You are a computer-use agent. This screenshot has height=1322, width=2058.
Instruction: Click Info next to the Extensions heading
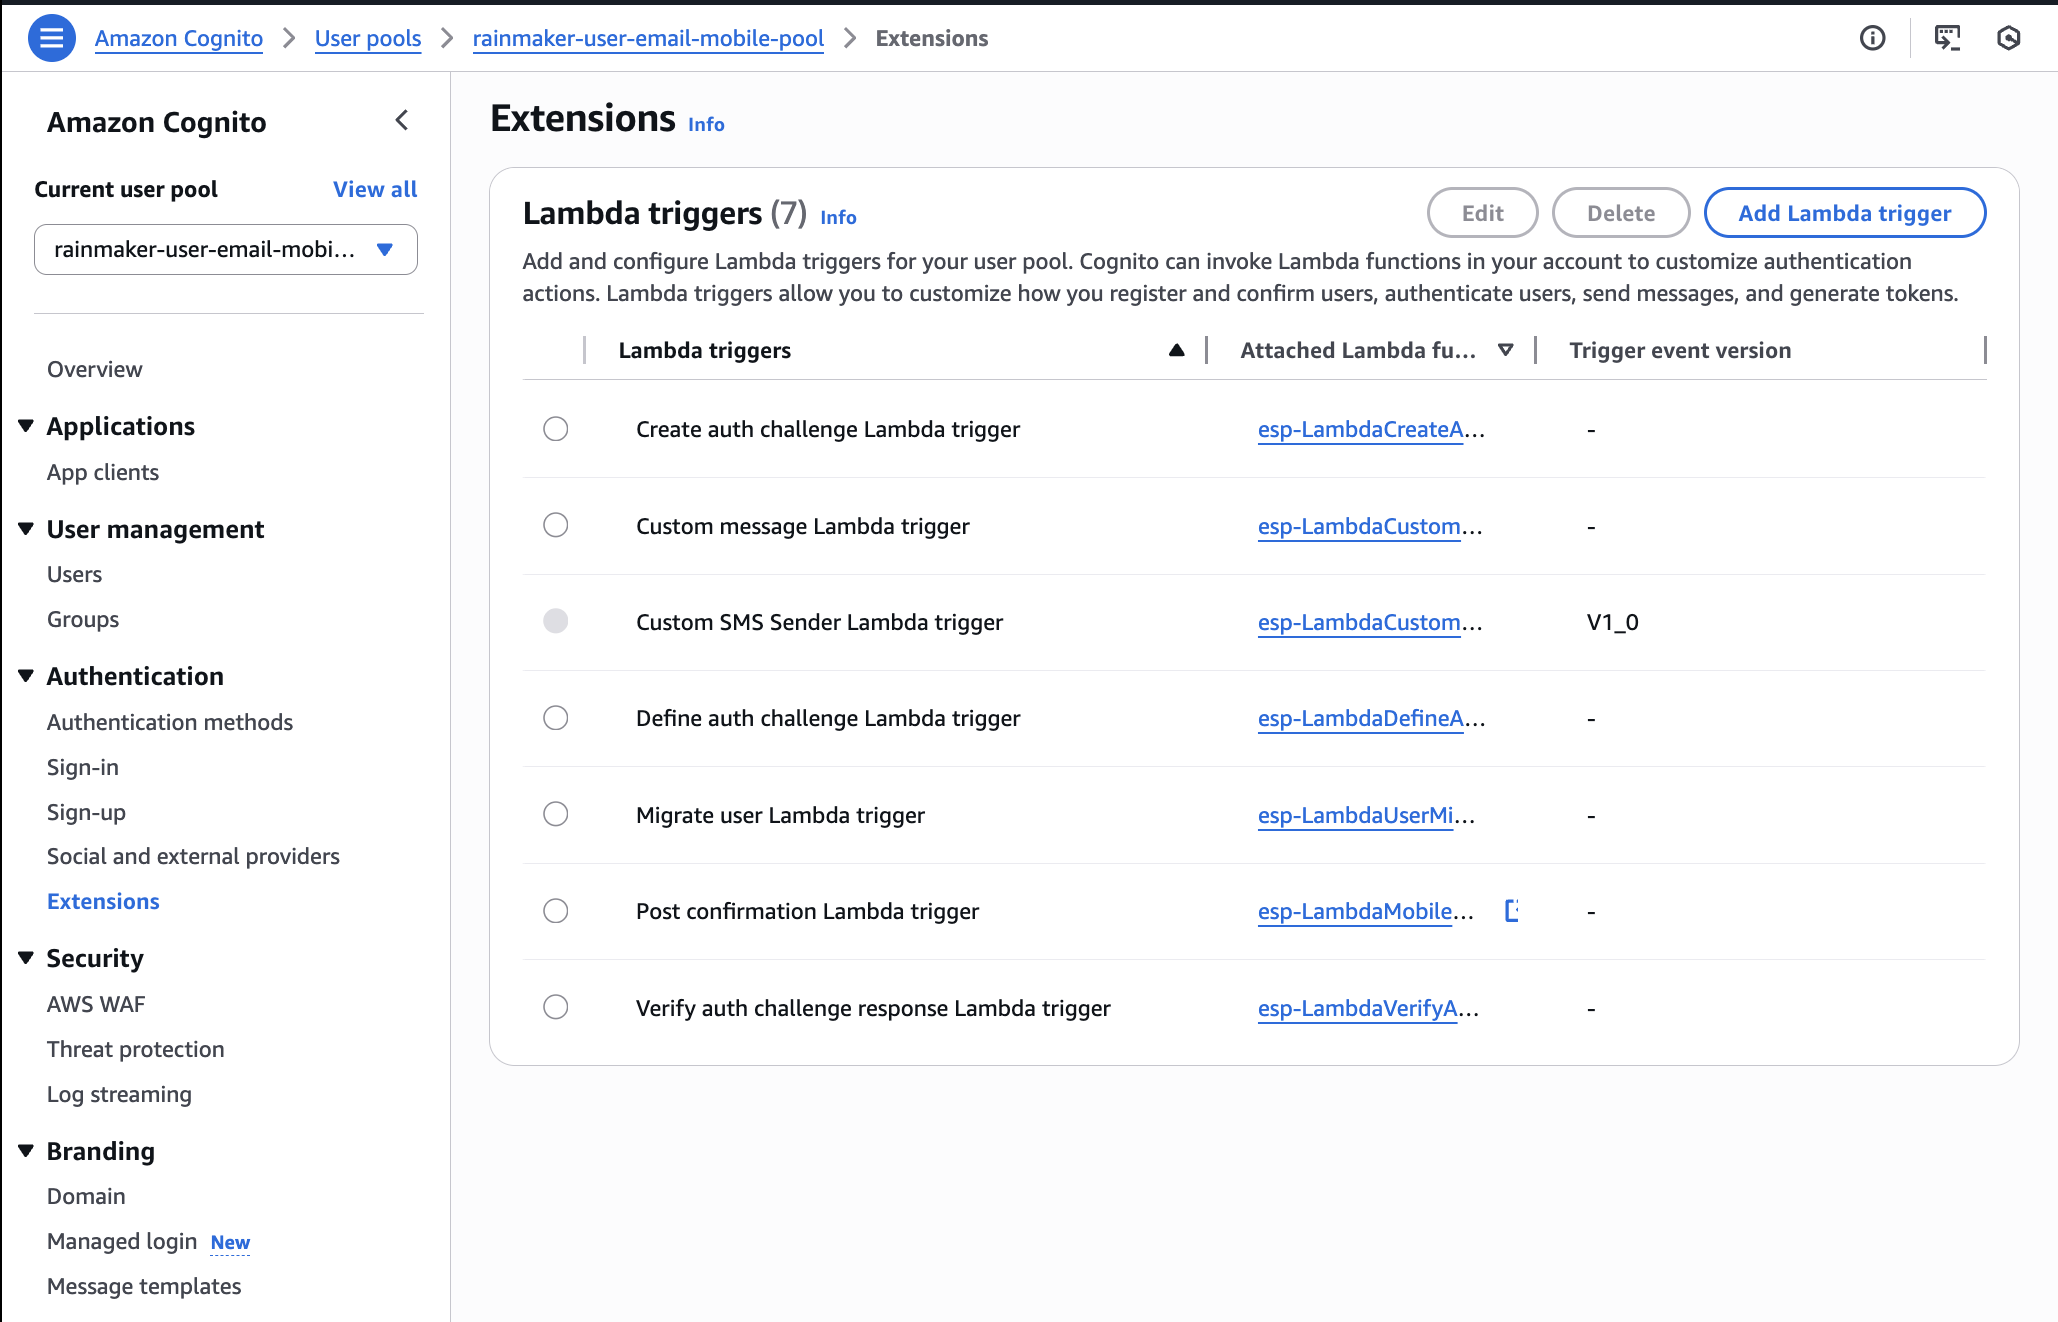[705, 124]
